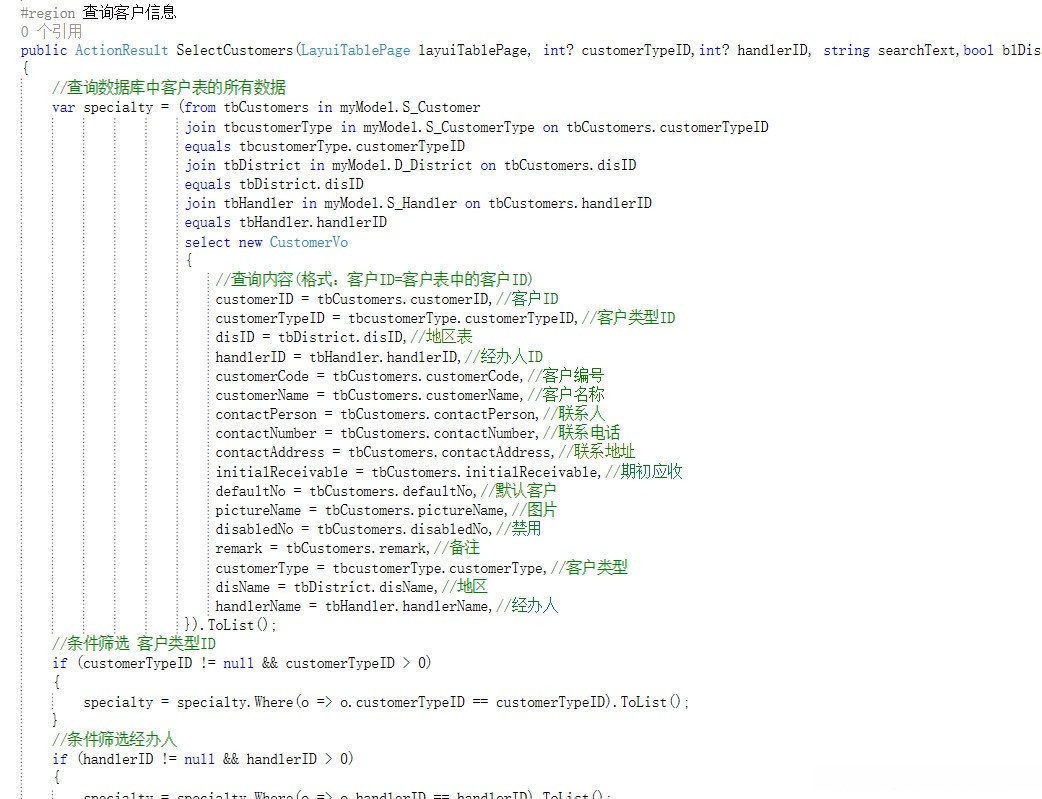Click 'string searchText' parameter
Screen dimensions: 1042x799
point(890,51)
